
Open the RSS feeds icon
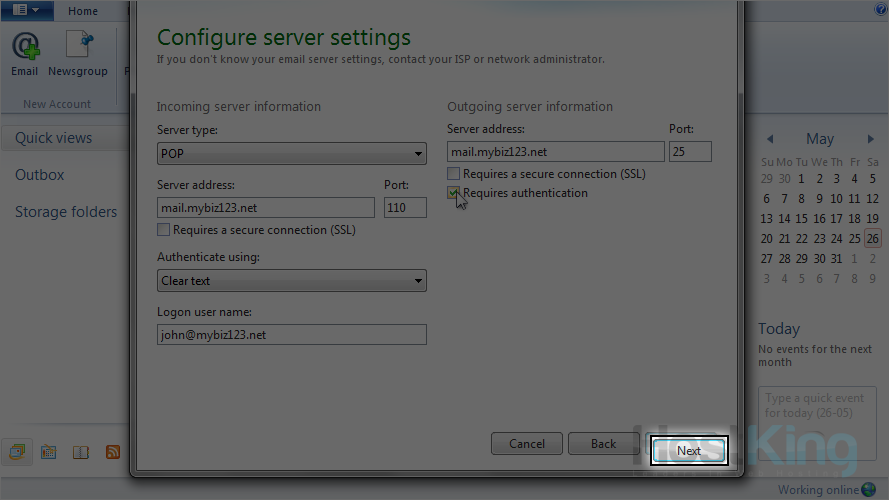[113, 452]
